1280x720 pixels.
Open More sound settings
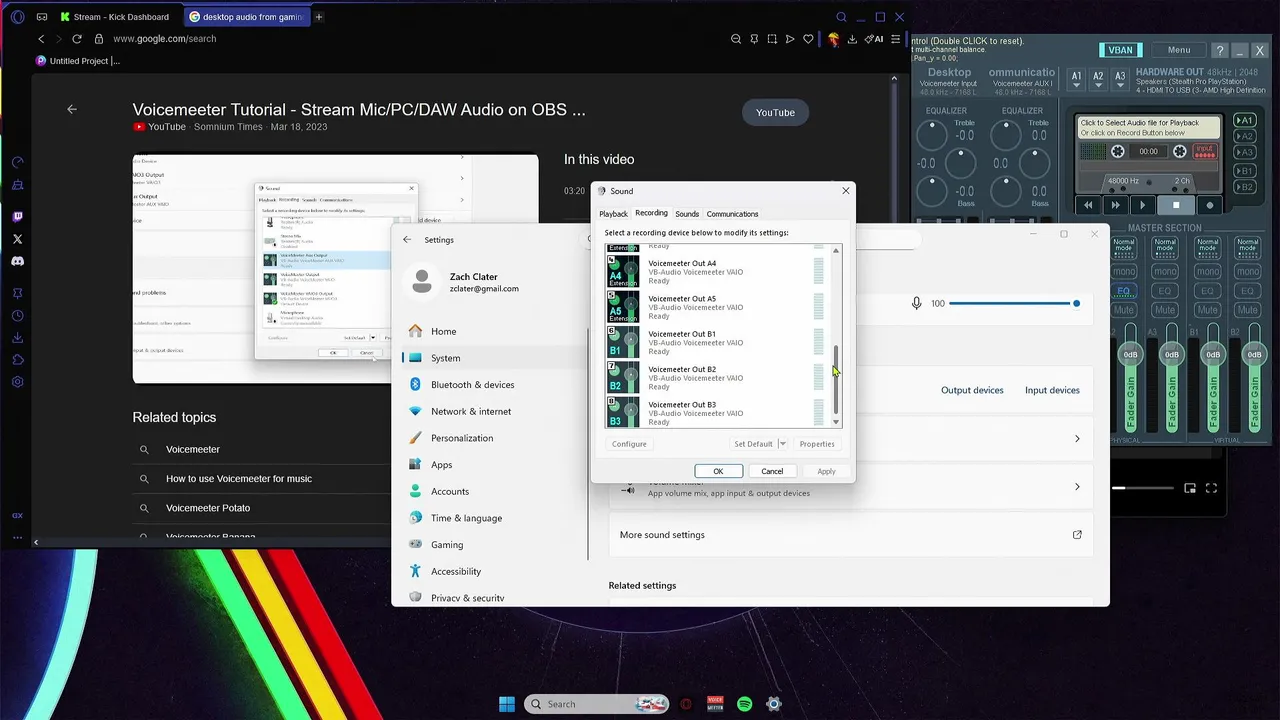pos(850,535)
